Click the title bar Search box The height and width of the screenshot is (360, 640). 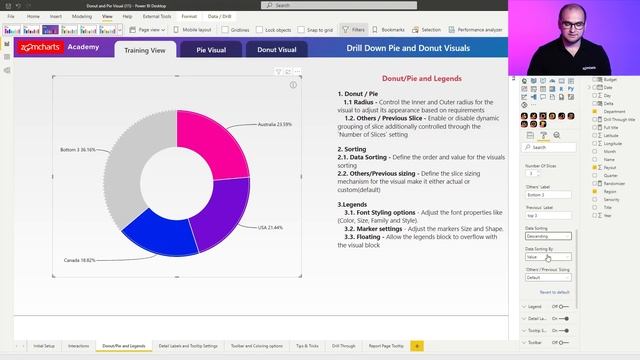[339, 5]
